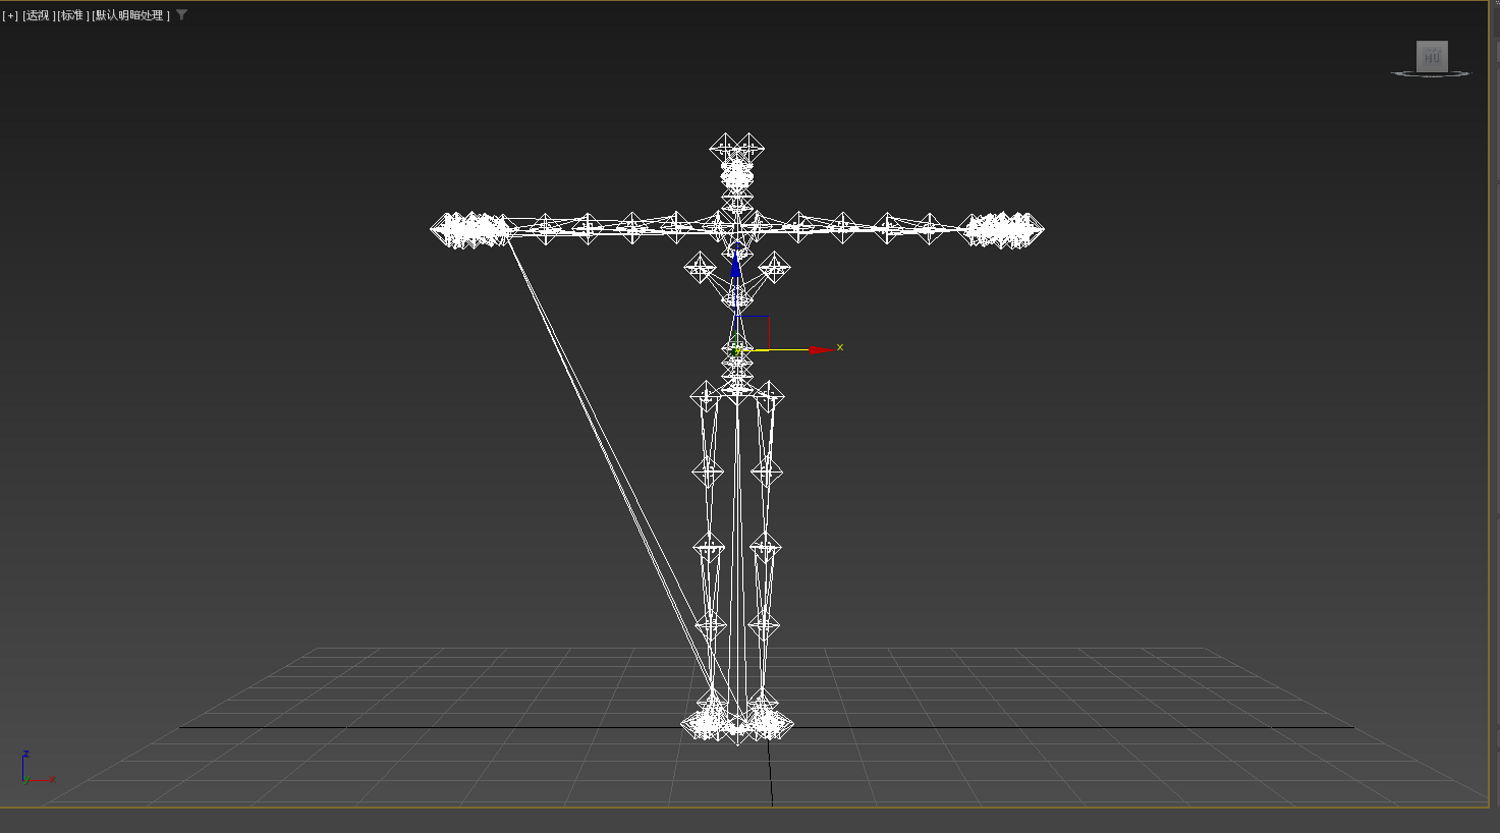This screenshot has width=1500, height=833.
Task: Click the XZ plane handle of the gizmo
Action: [x=754, y=332]
